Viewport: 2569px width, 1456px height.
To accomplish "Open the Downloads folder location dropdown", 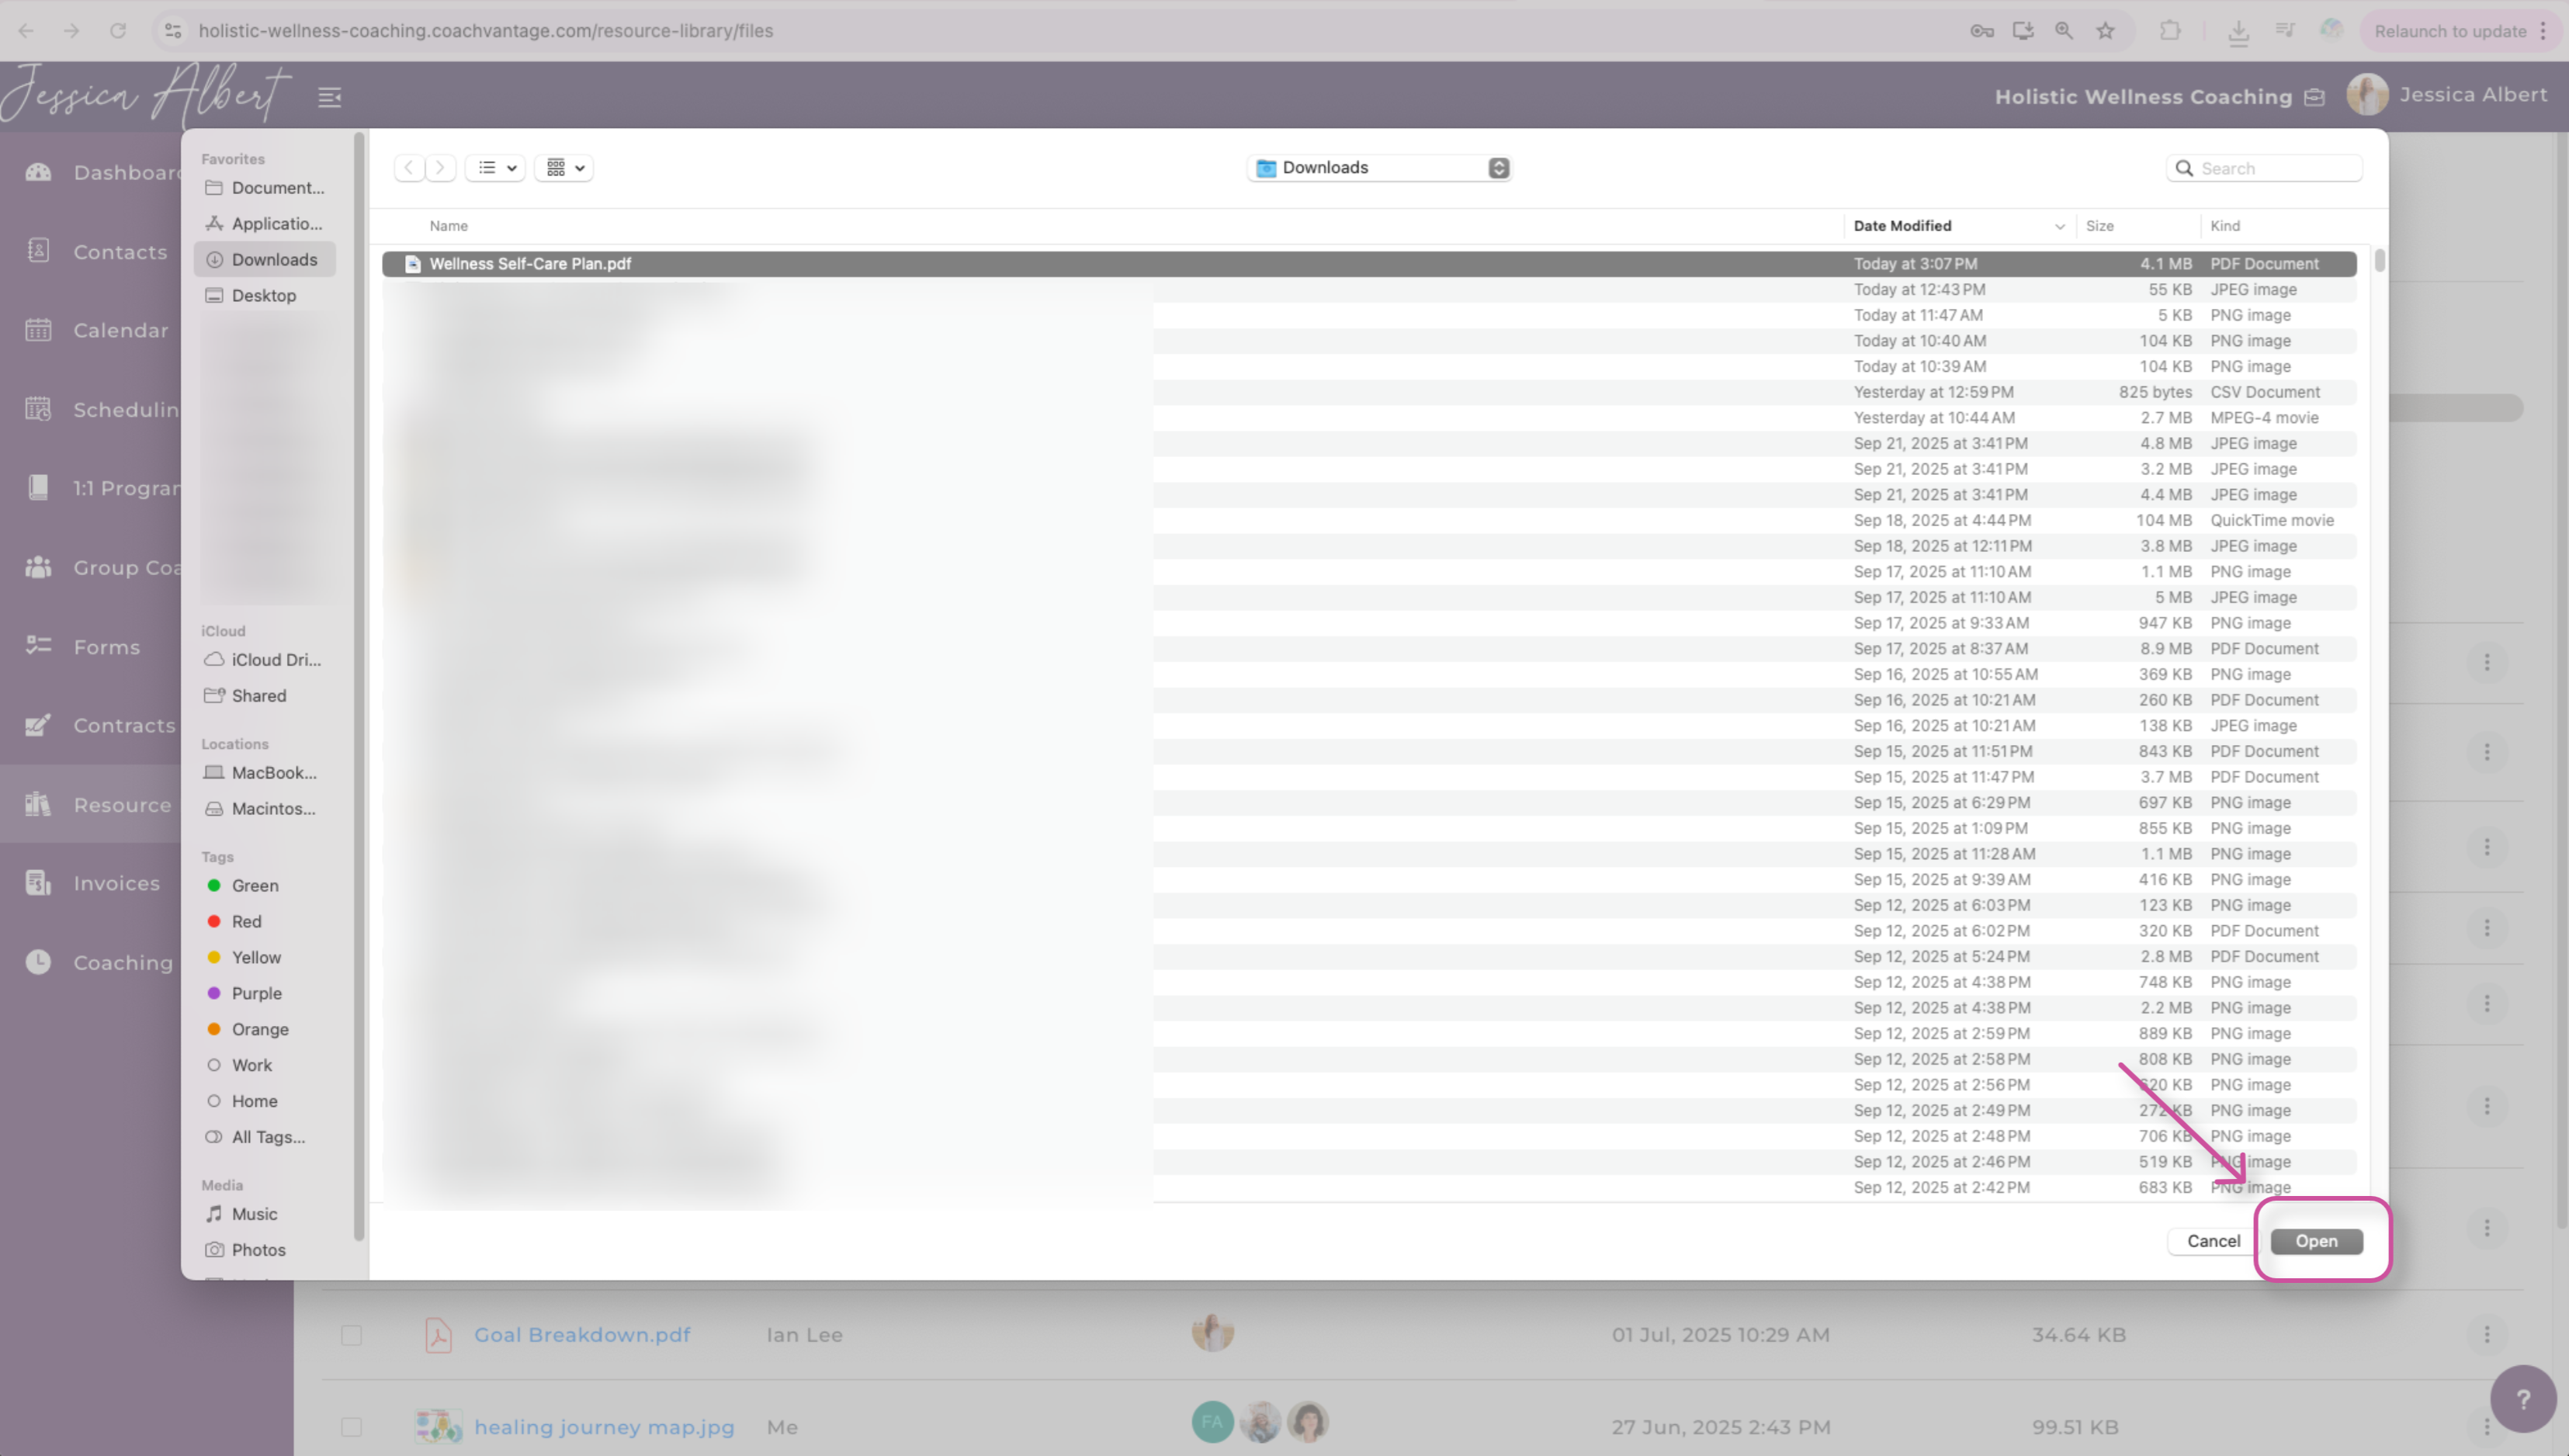I will click(1380, 168).
